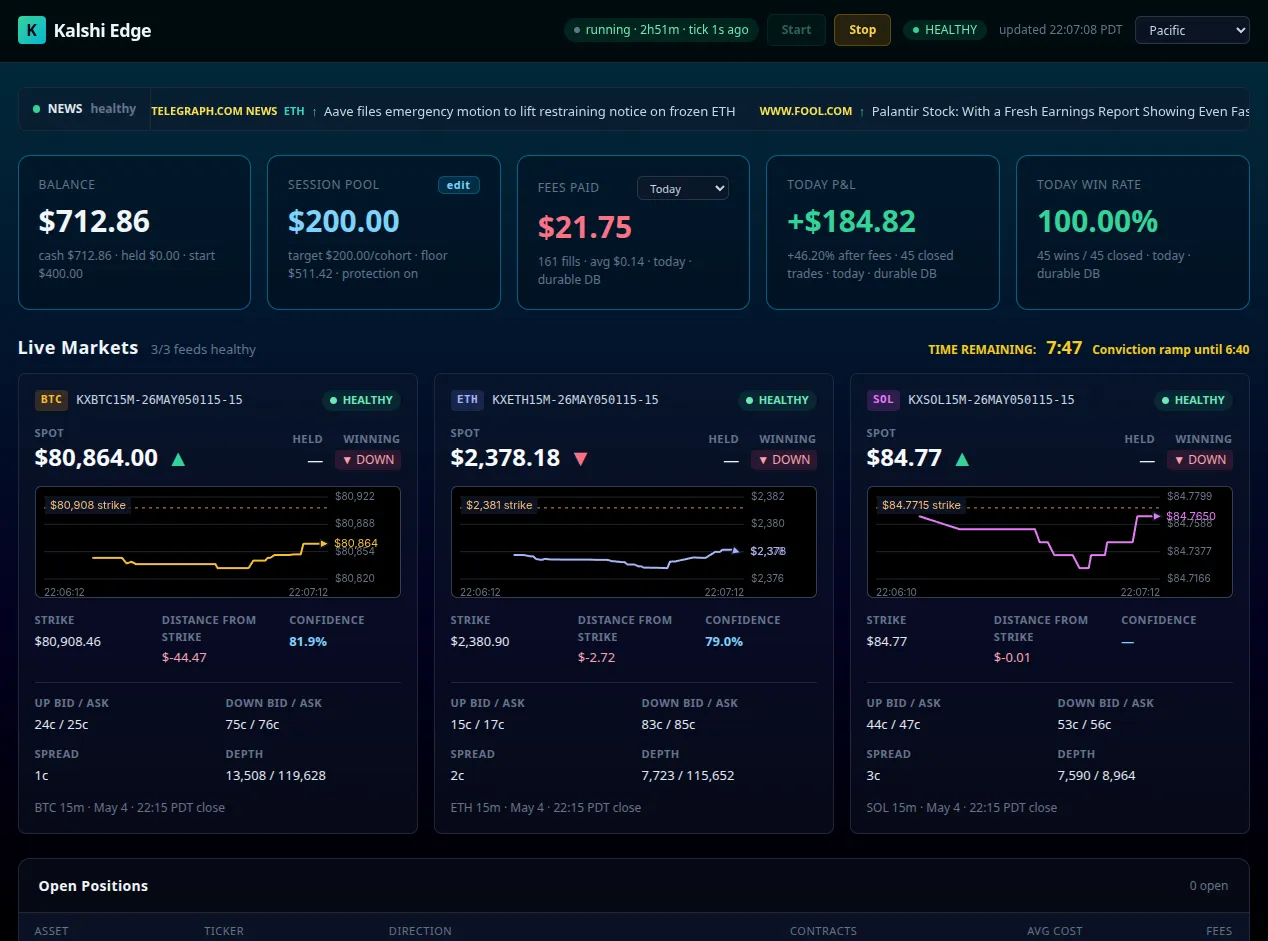The image size is (1268, 941).
Task: Click the win rate value 100.00%
Action: click(x=1097, y=221)
